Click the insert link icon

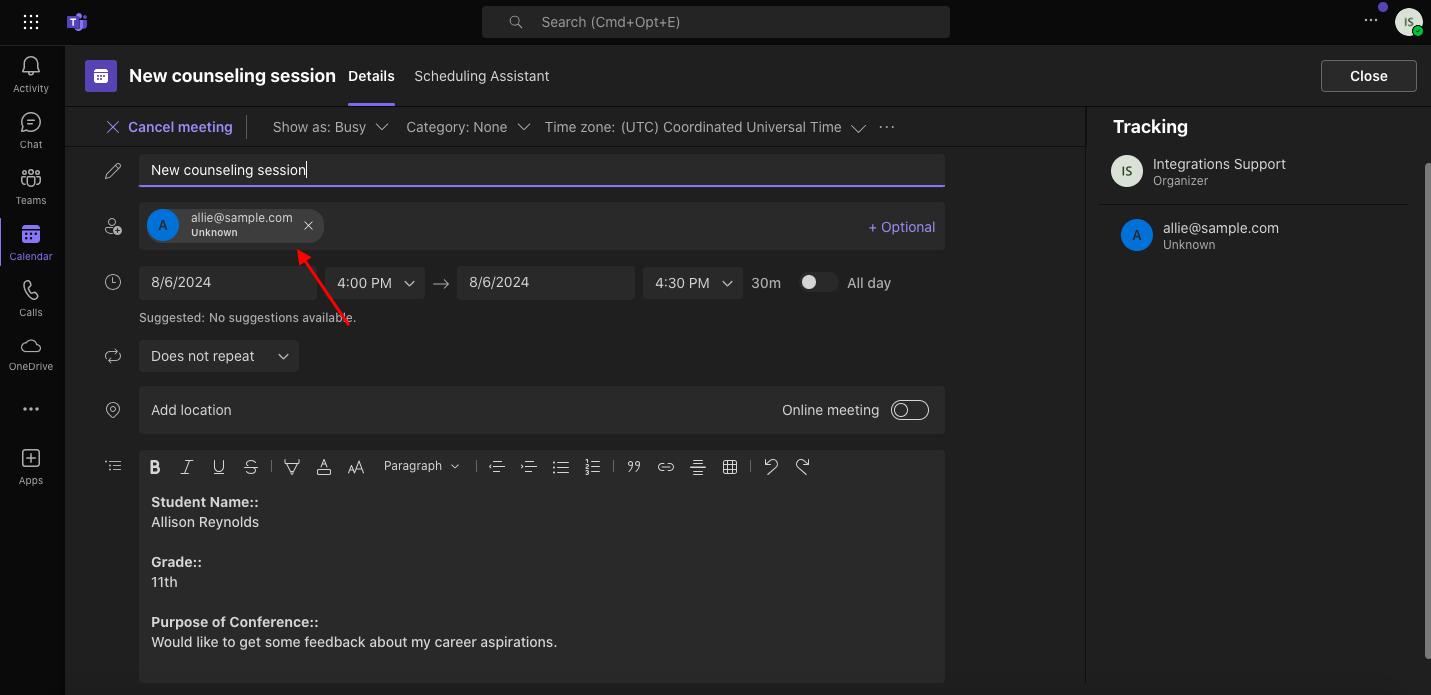[666, 467]
